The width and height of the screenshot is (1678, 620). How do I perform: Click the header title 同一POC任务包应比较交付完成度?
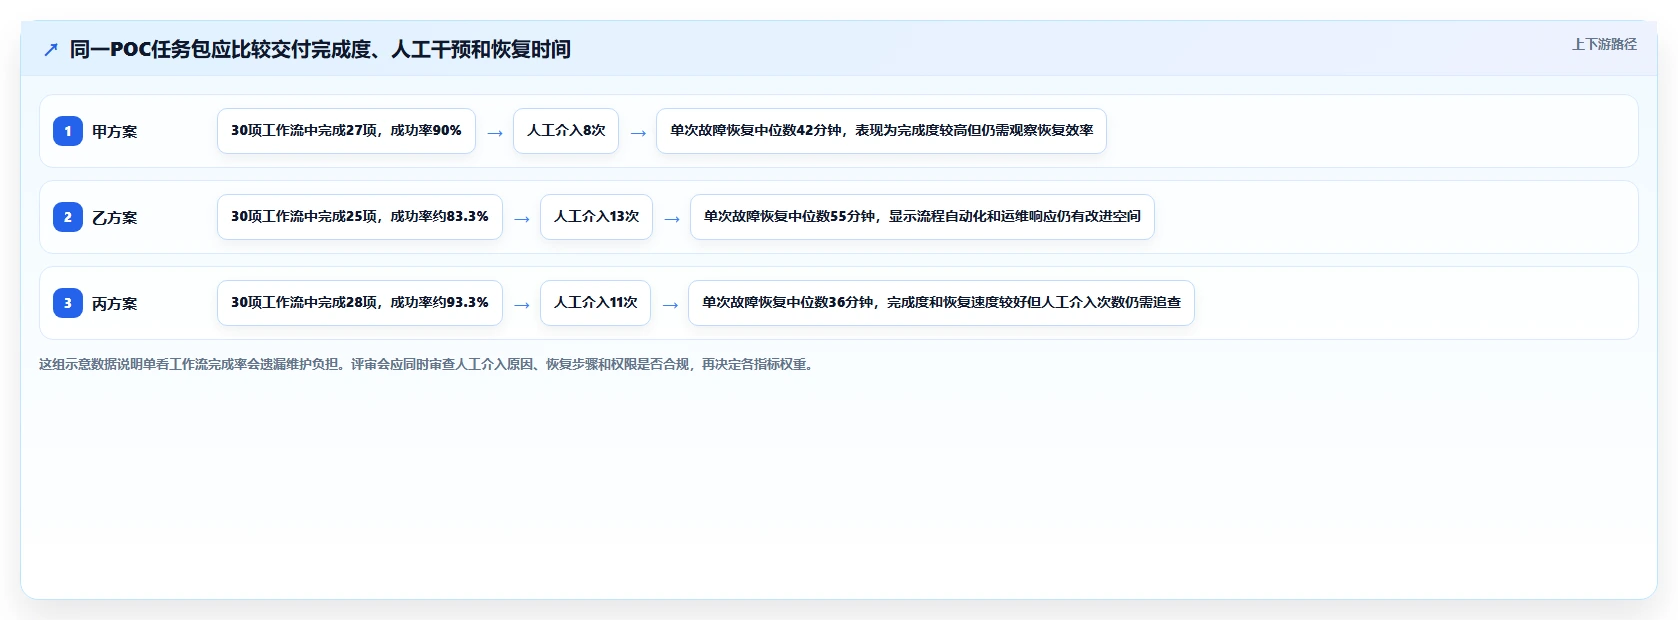point(320,49)
